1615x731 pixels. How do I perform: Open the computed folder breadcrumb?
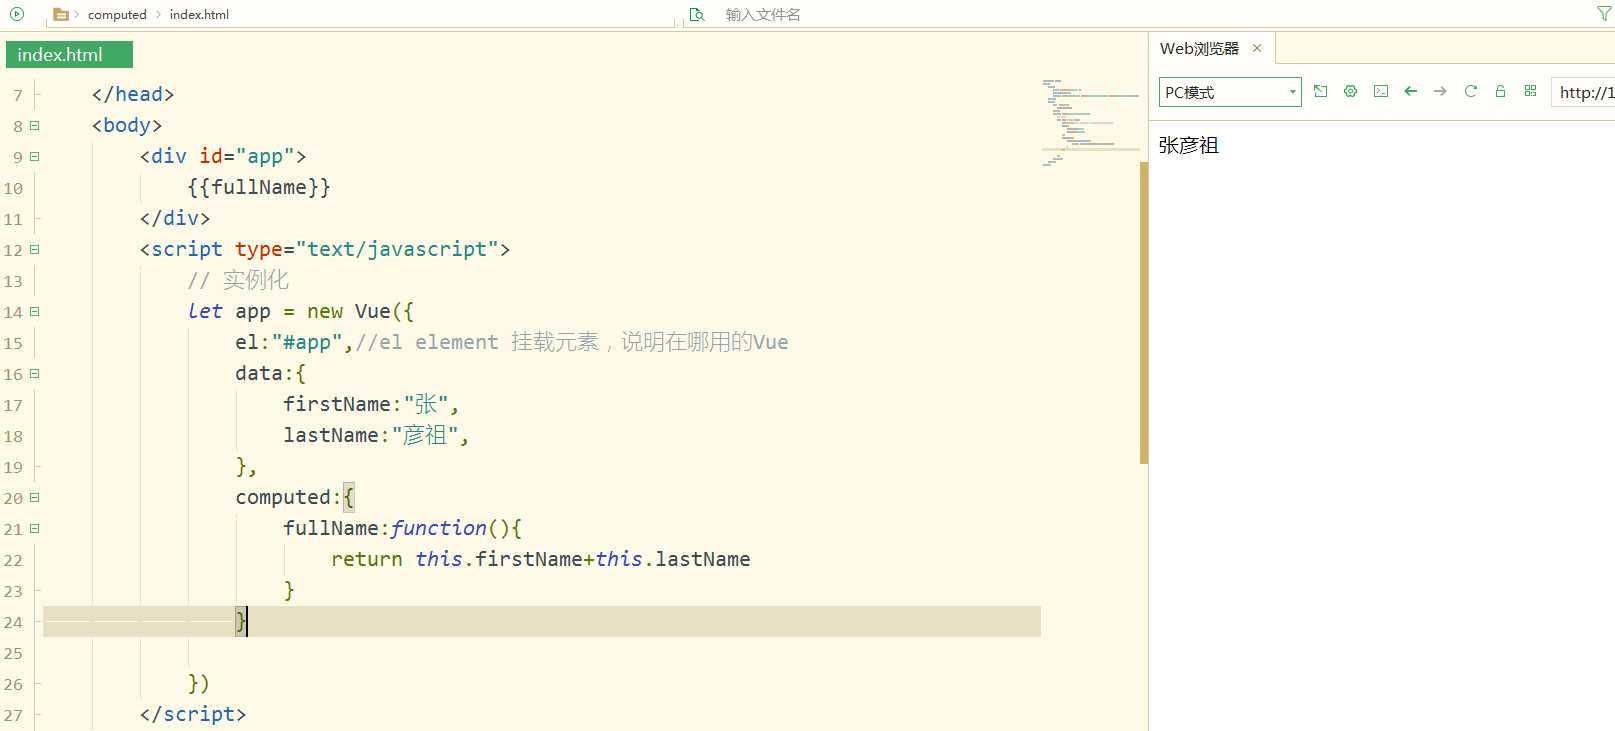pos(117,14)
